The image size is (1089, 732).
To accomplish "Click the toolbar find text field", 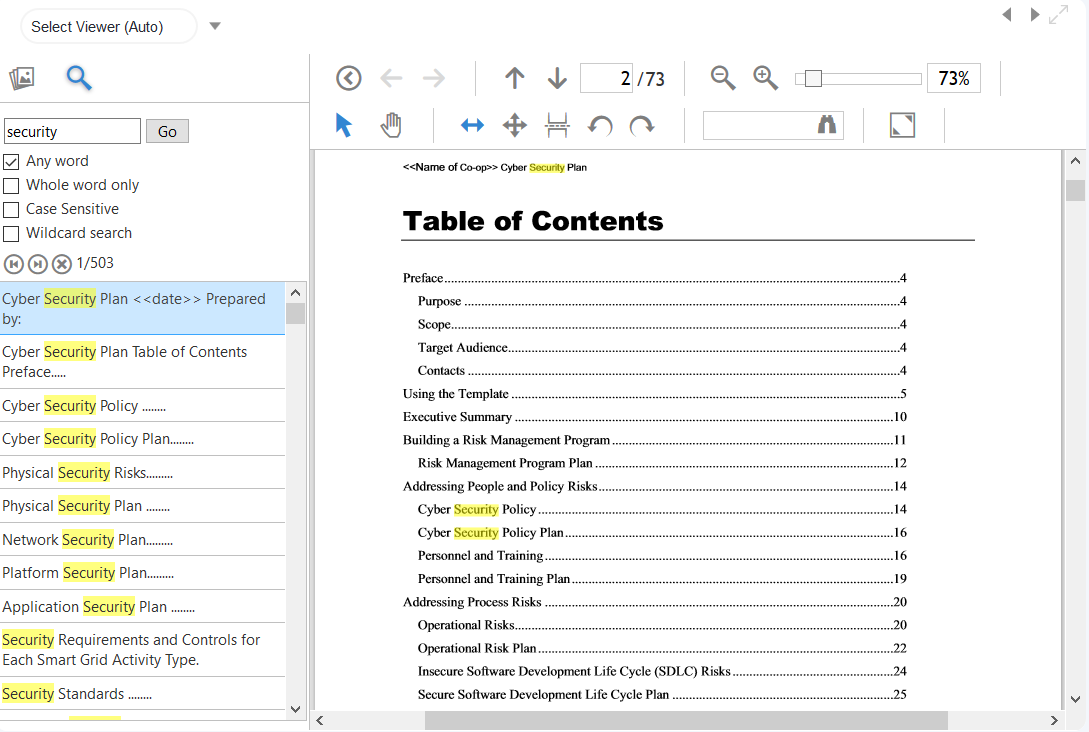I will coord(773,125).
